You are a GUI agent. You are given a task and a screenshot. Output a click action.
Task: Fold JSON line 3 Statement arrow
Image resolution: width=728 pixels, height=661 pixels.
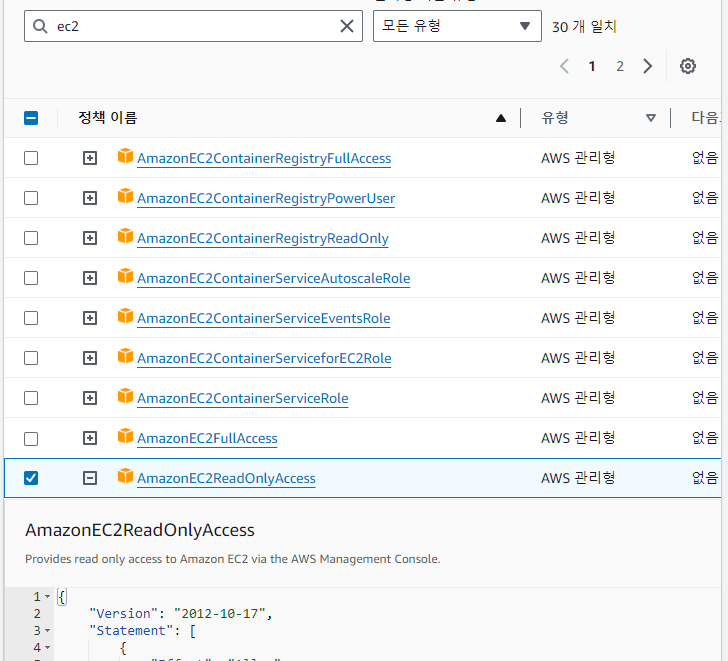47,631
